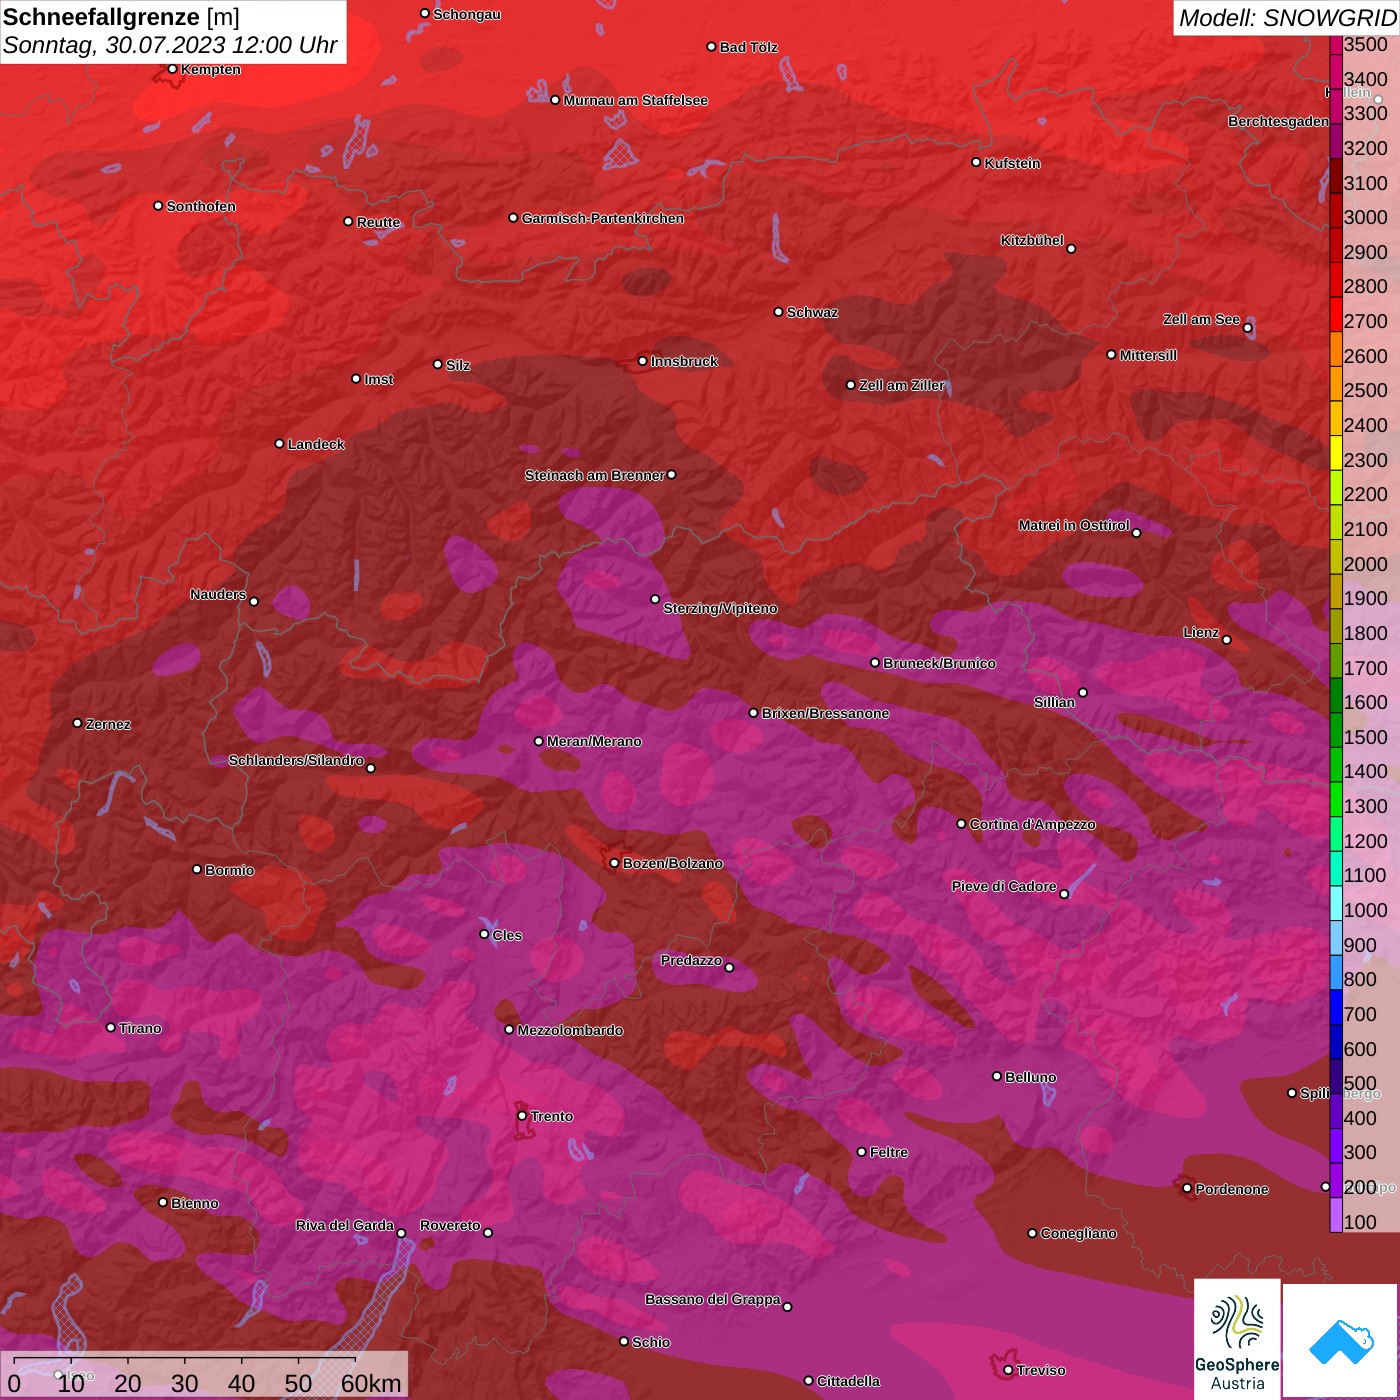Click the Brixen/Bressanone label
Screen dimensions: 1400x1400
tap(825, 713)
